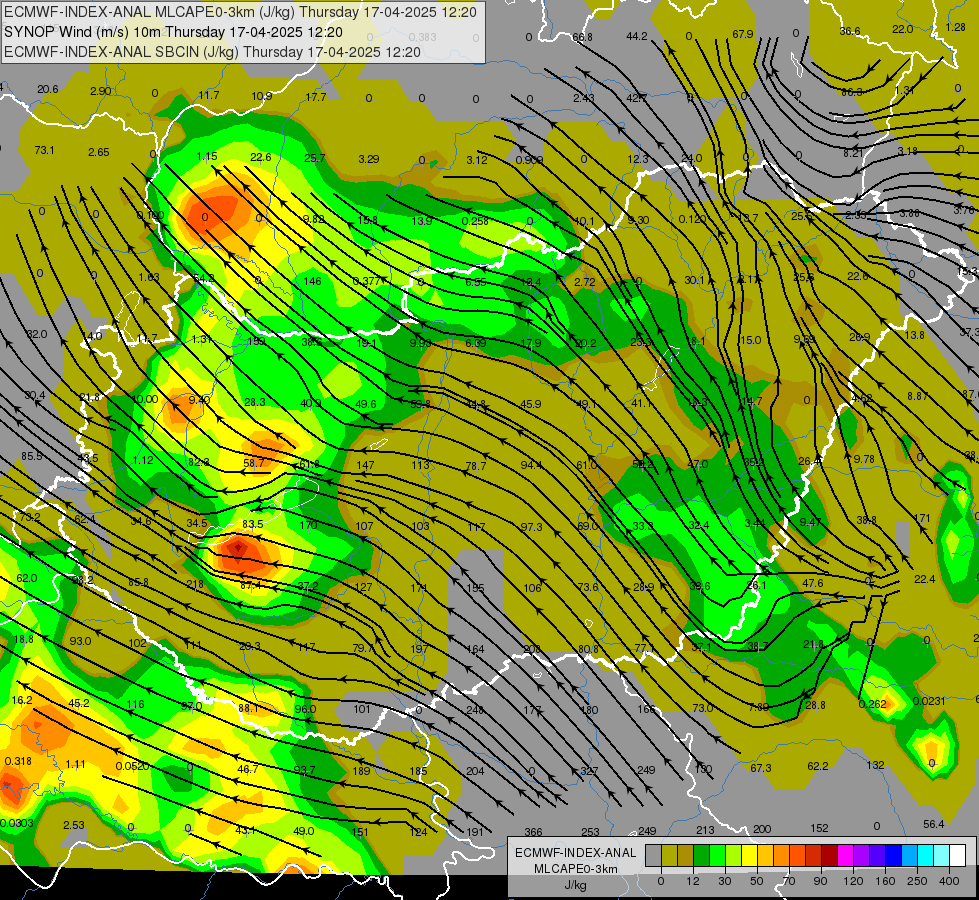Click the map value 67.9
979x900 pixels.
(x=743, y=34)
